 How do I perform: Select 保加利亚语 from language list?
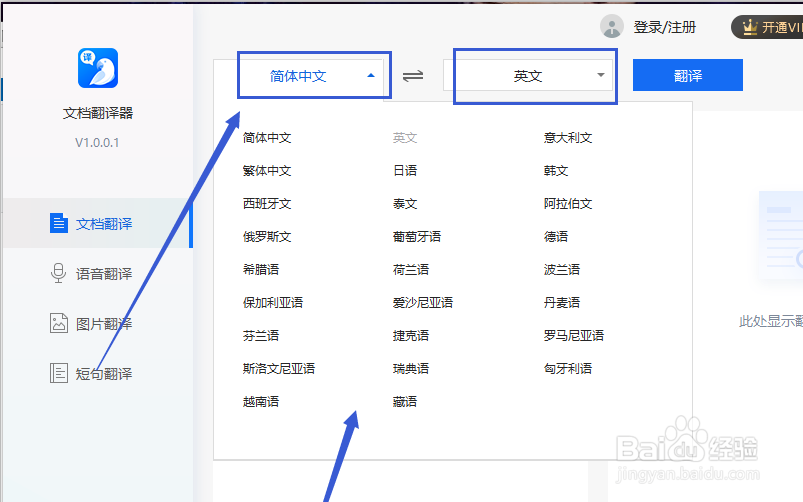[x=273, y=303]
